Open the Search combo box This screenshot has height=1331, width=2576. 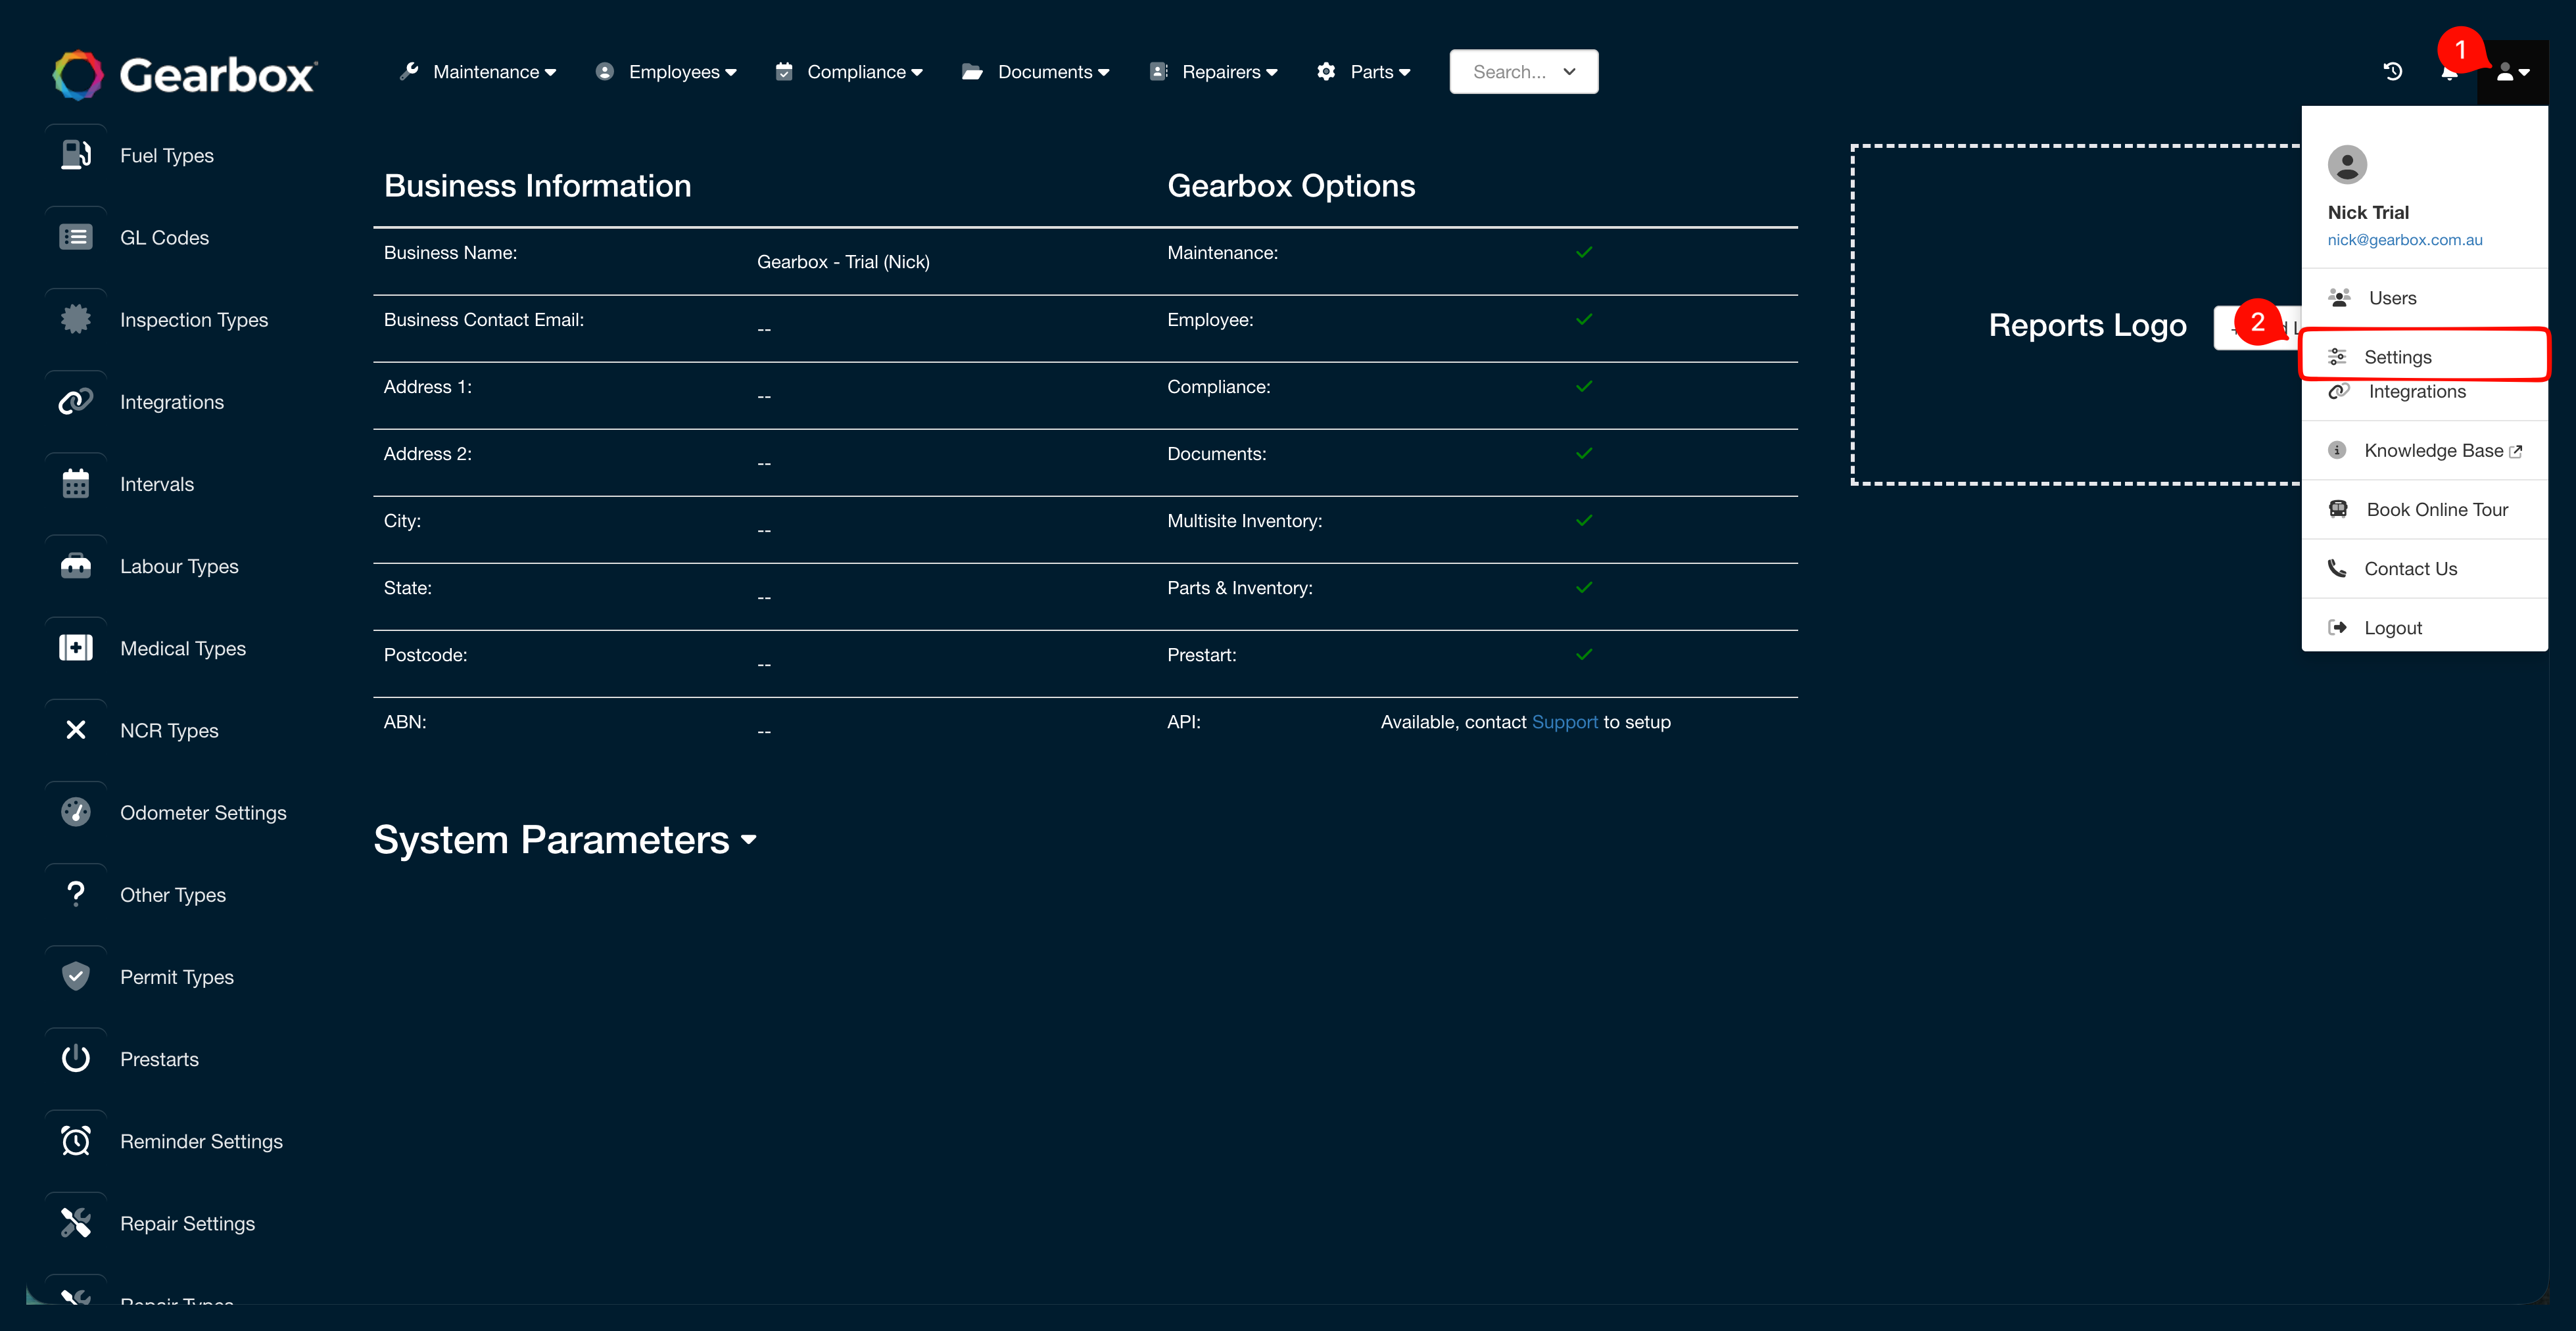point(1523,72)
